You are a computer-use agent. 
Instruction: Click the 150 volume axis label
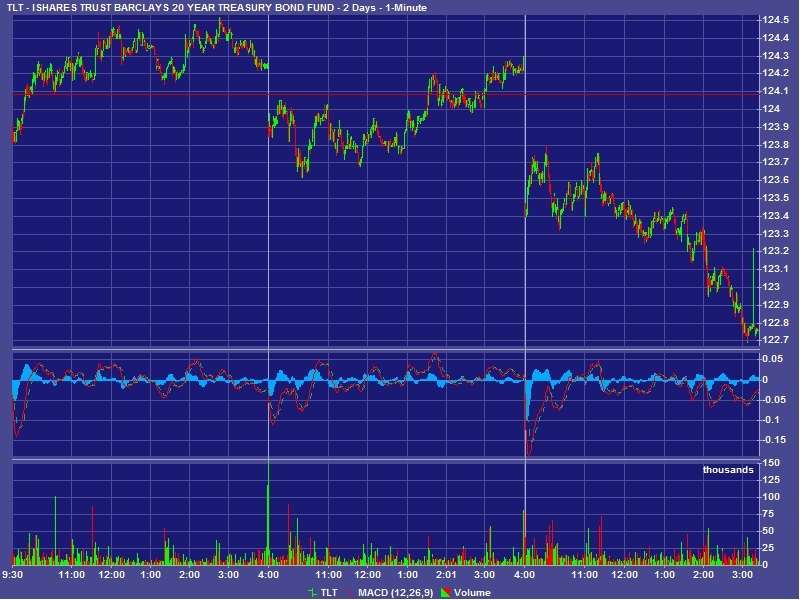coord(770,463)
